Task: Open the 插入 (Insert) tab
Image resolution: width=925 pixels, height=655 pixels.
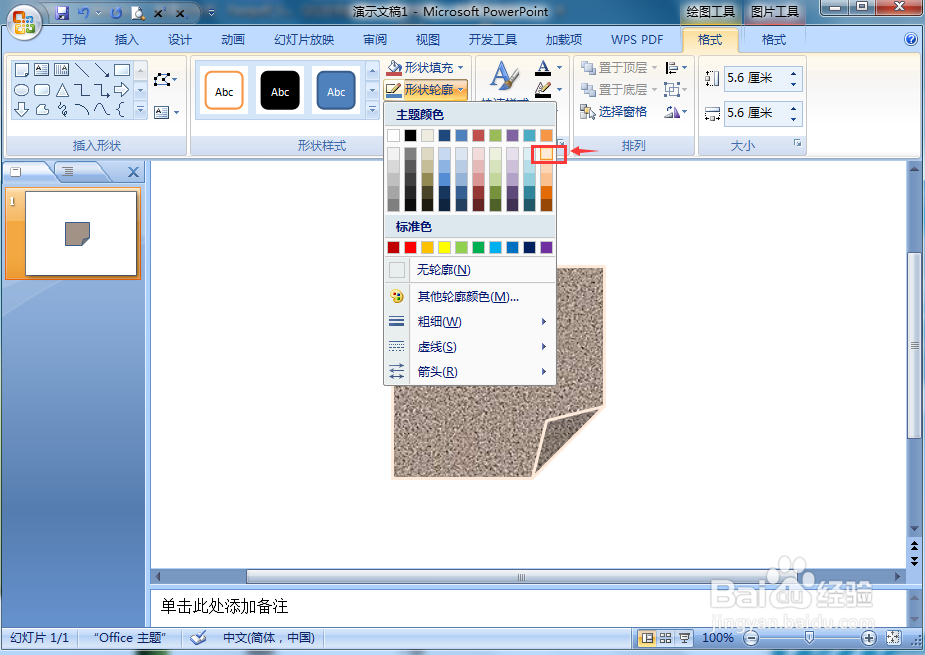Action: [x=126, y=40]
